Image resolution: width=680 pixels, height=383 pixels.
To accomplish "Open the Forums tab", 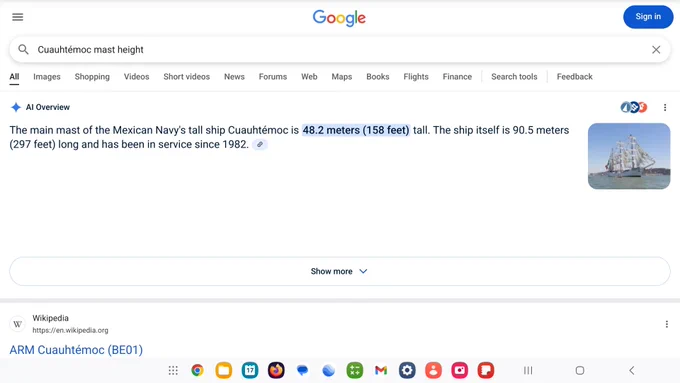I will [x=273, y=77].
